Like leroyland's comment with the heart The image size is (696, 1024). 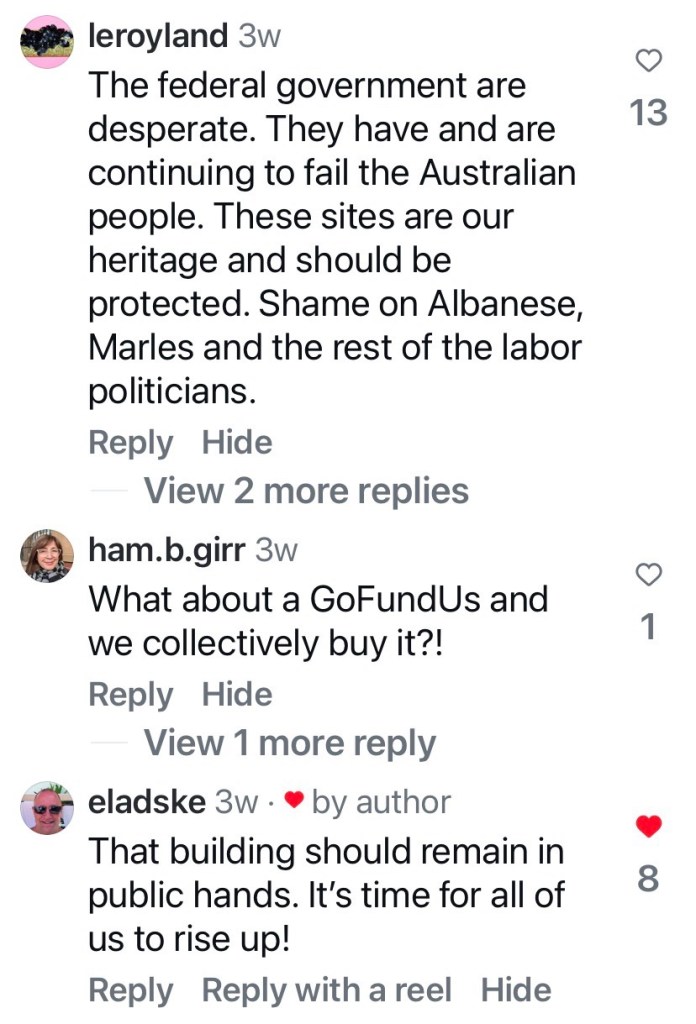tap(649, 61)
